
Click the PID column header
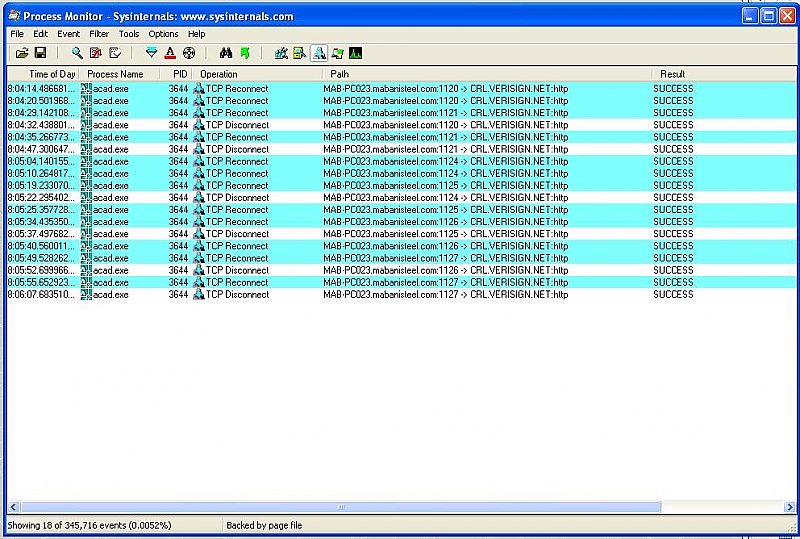pos(176,74)
